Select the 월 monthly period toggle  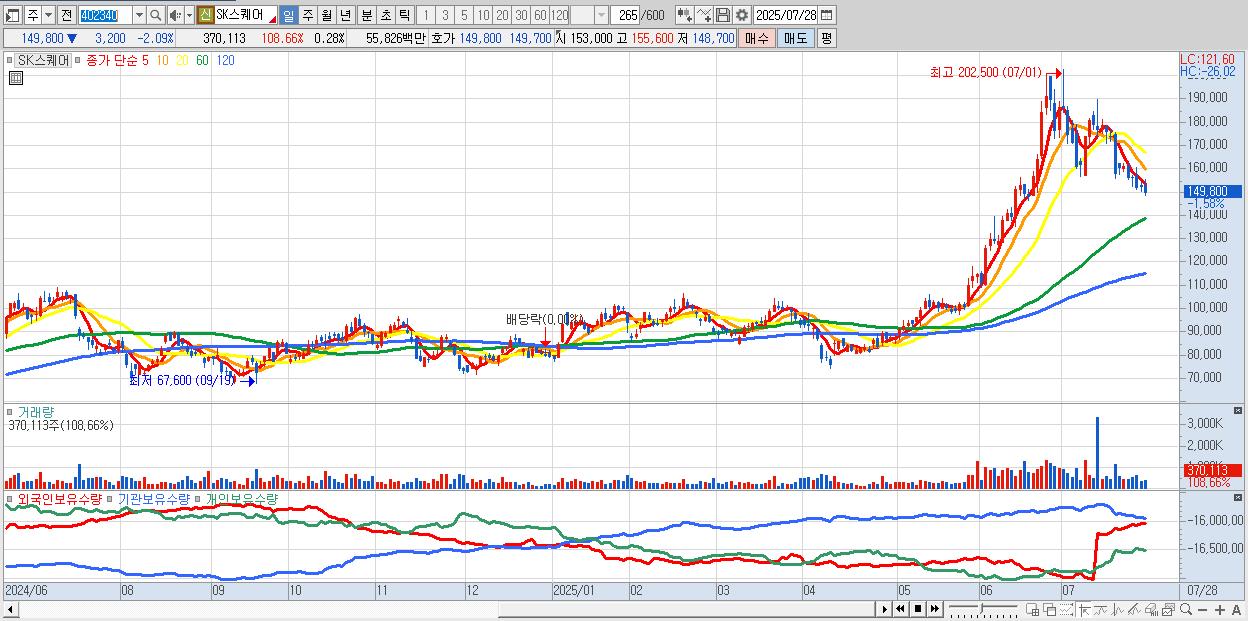pyautogui.click(x=326, y=15)
